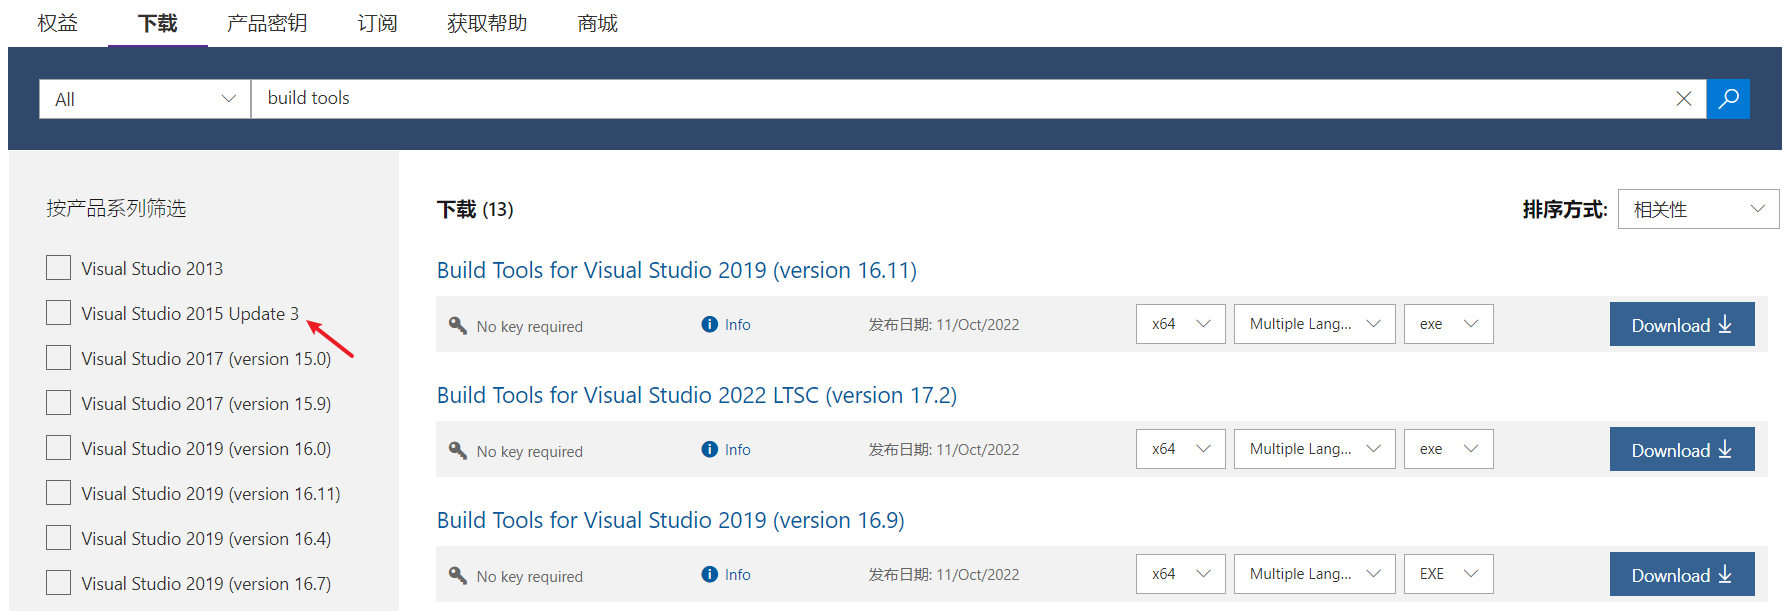Select the Visual Studio 2019 (version 16.7) checkbox
This screenshot has height=611, width=1791.
tap(59, 583)
